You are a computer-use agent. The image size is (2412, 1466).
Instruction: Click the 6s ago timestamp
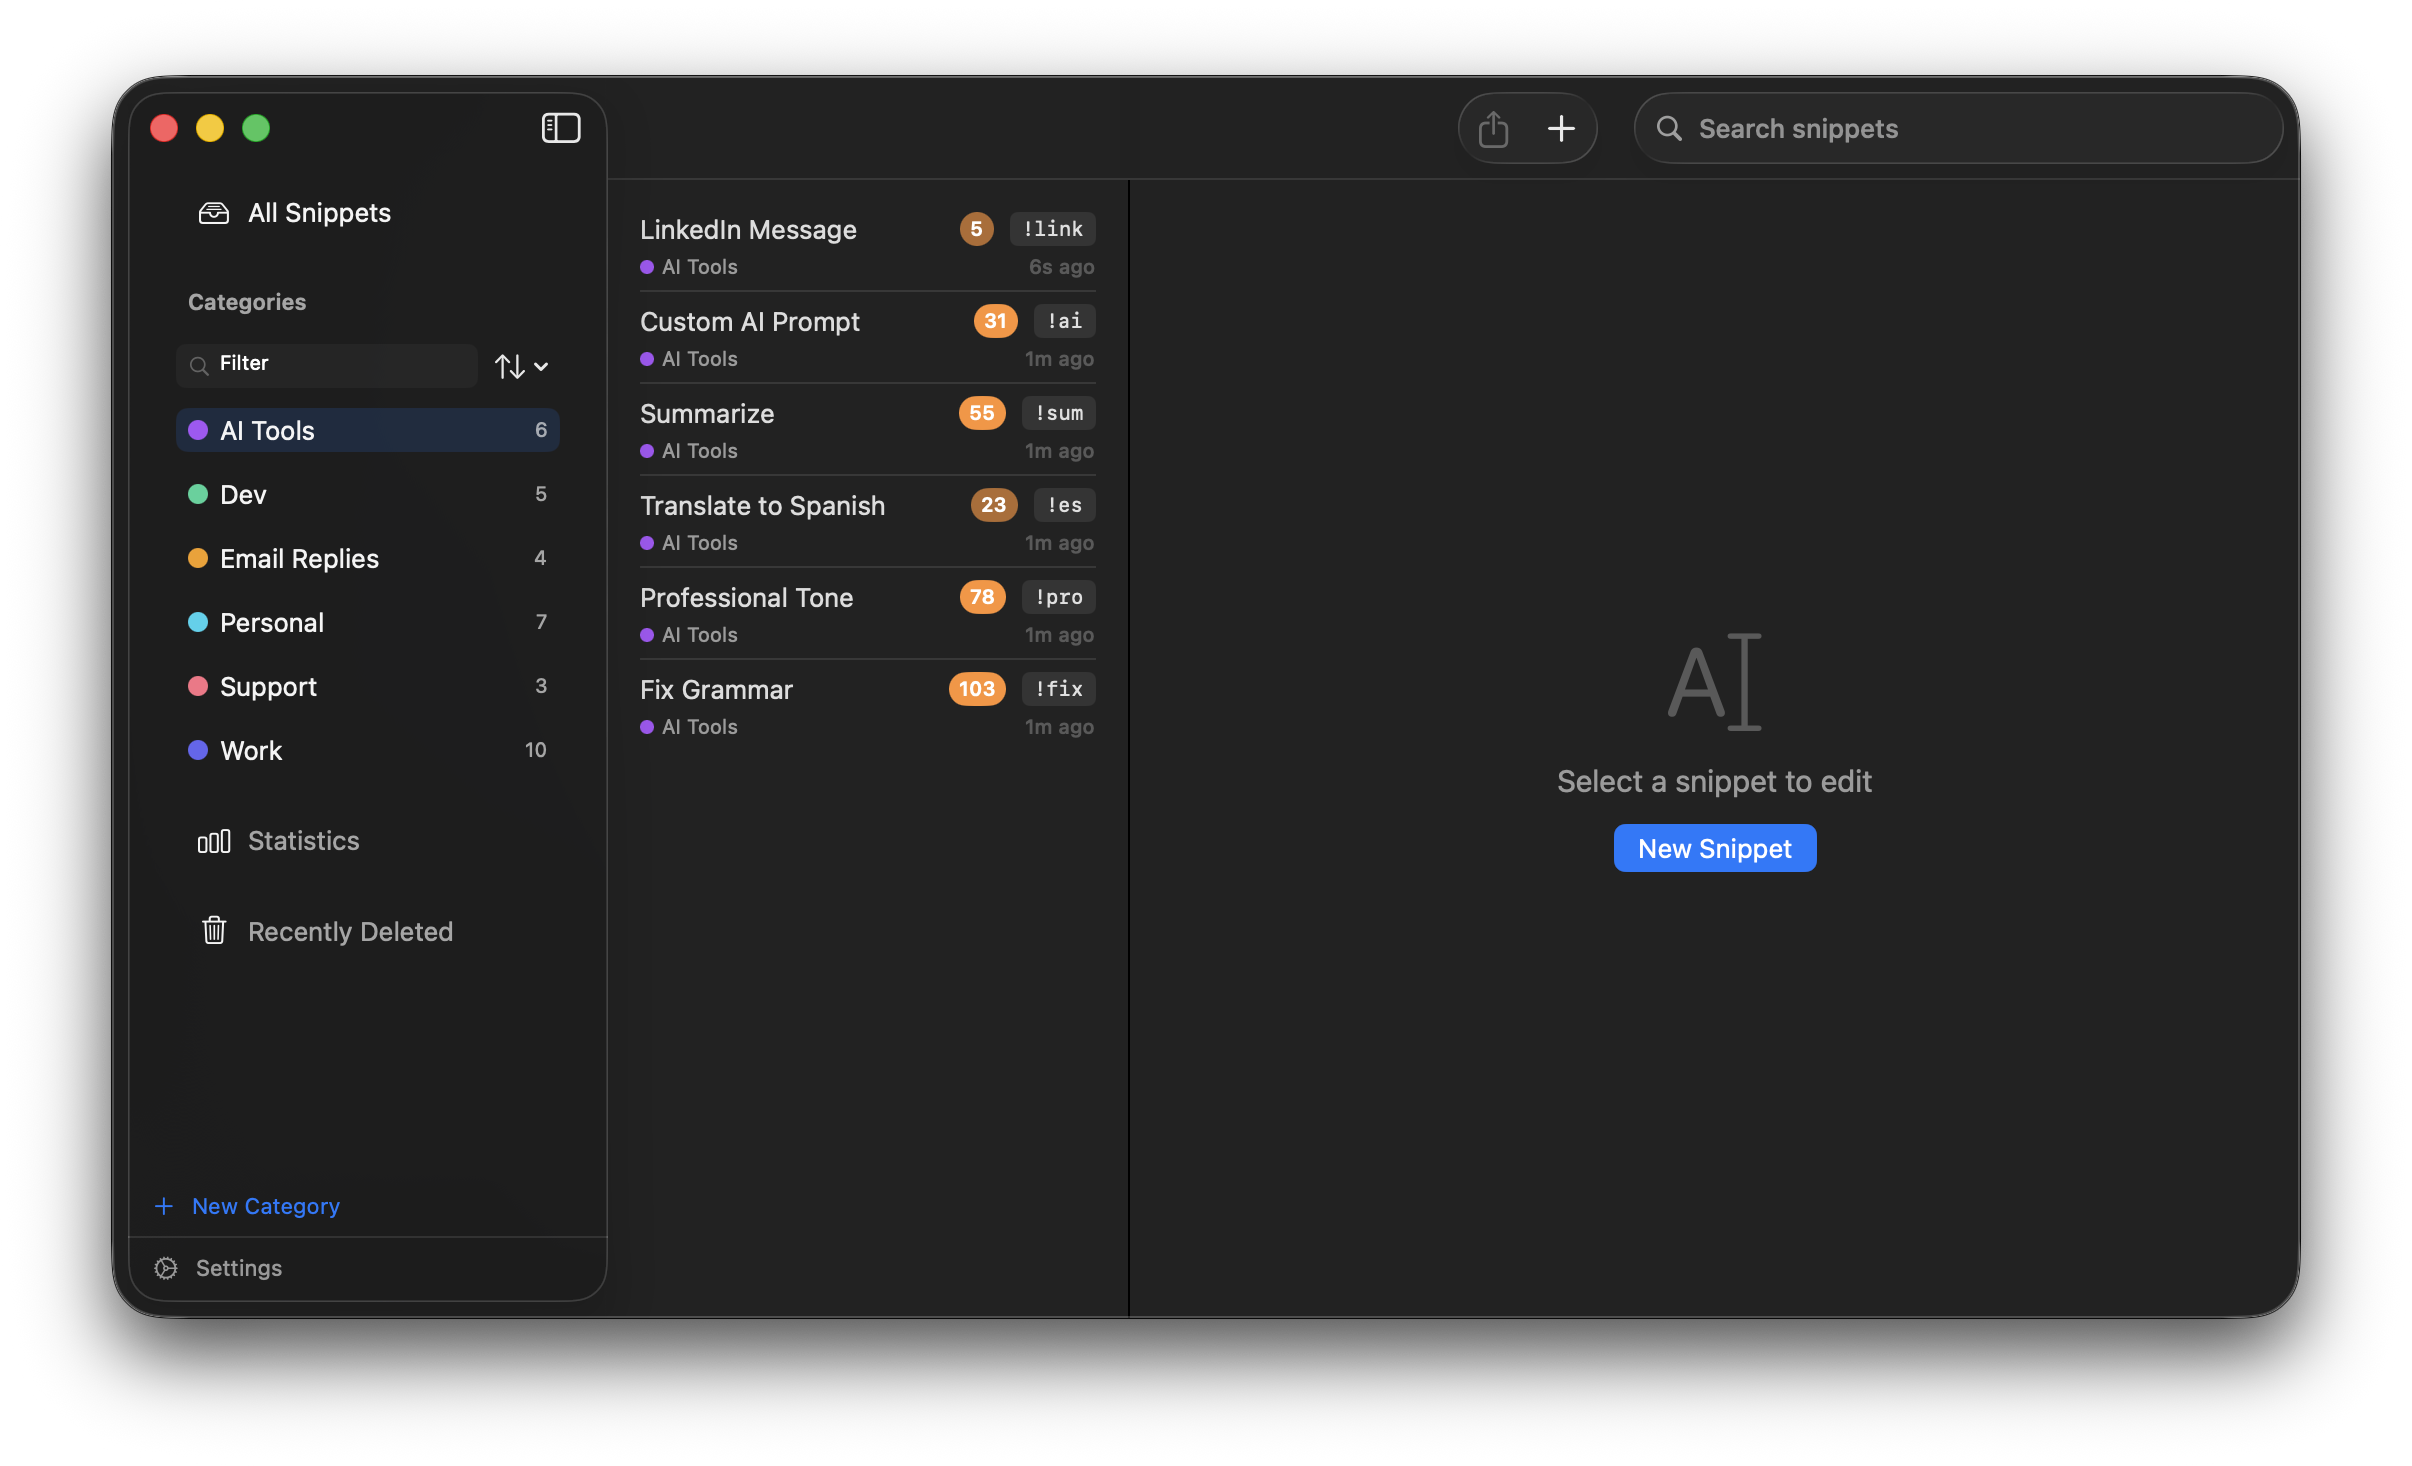point(1061,267)
